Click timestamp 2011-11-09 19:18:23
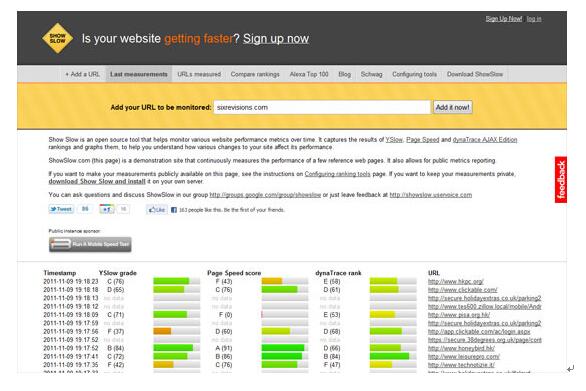This screenshot has height=391, width=586. click(71, 281)
